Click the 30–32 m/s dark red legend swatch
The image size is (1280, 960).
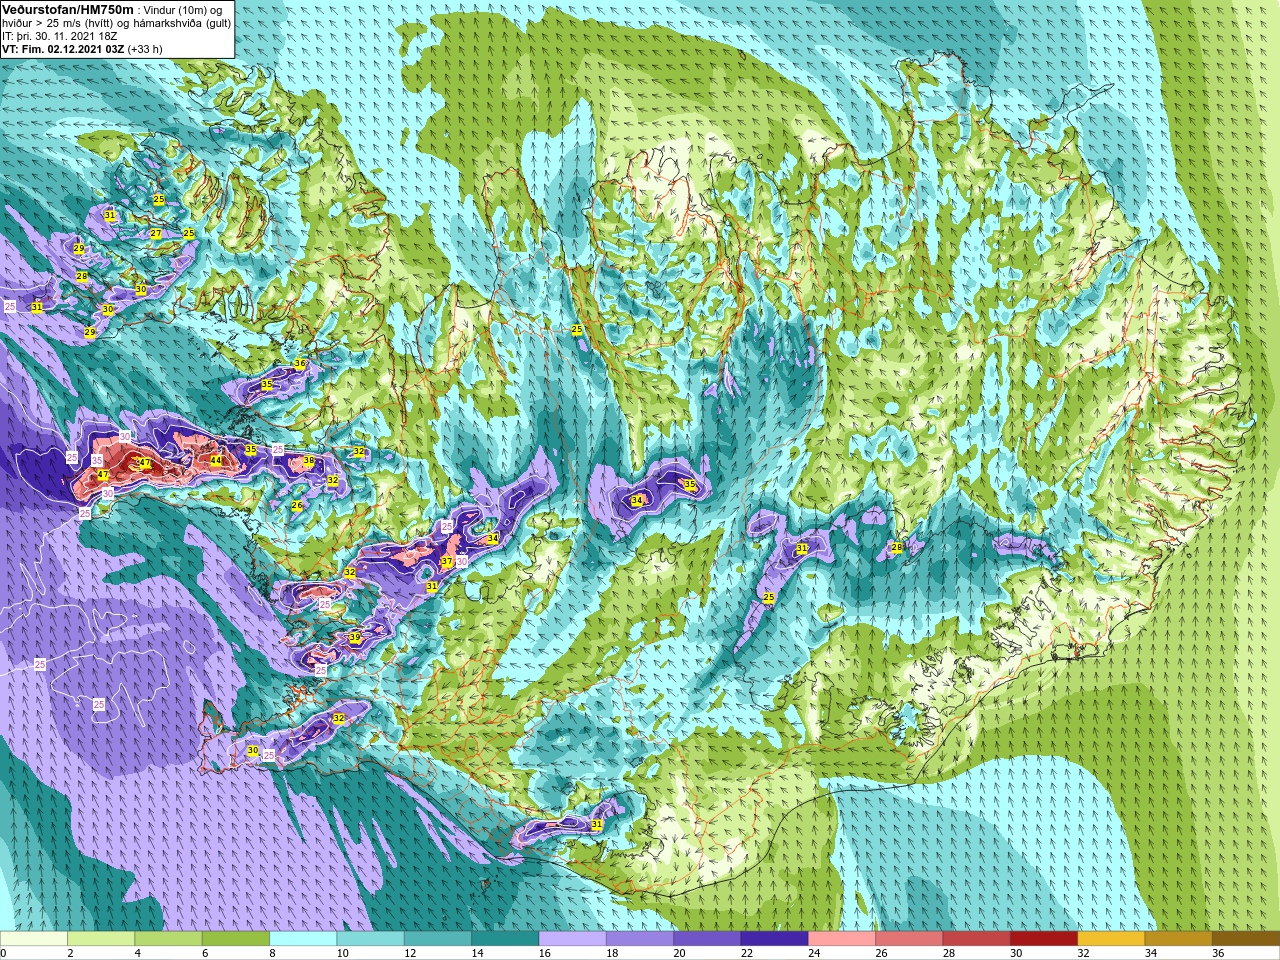(1044, 939)
